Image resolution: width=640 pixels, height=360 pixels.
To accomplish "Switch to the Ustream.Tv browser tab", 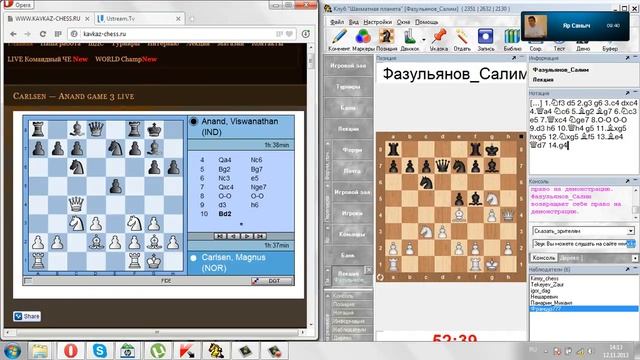I will (x=139, y=19).
